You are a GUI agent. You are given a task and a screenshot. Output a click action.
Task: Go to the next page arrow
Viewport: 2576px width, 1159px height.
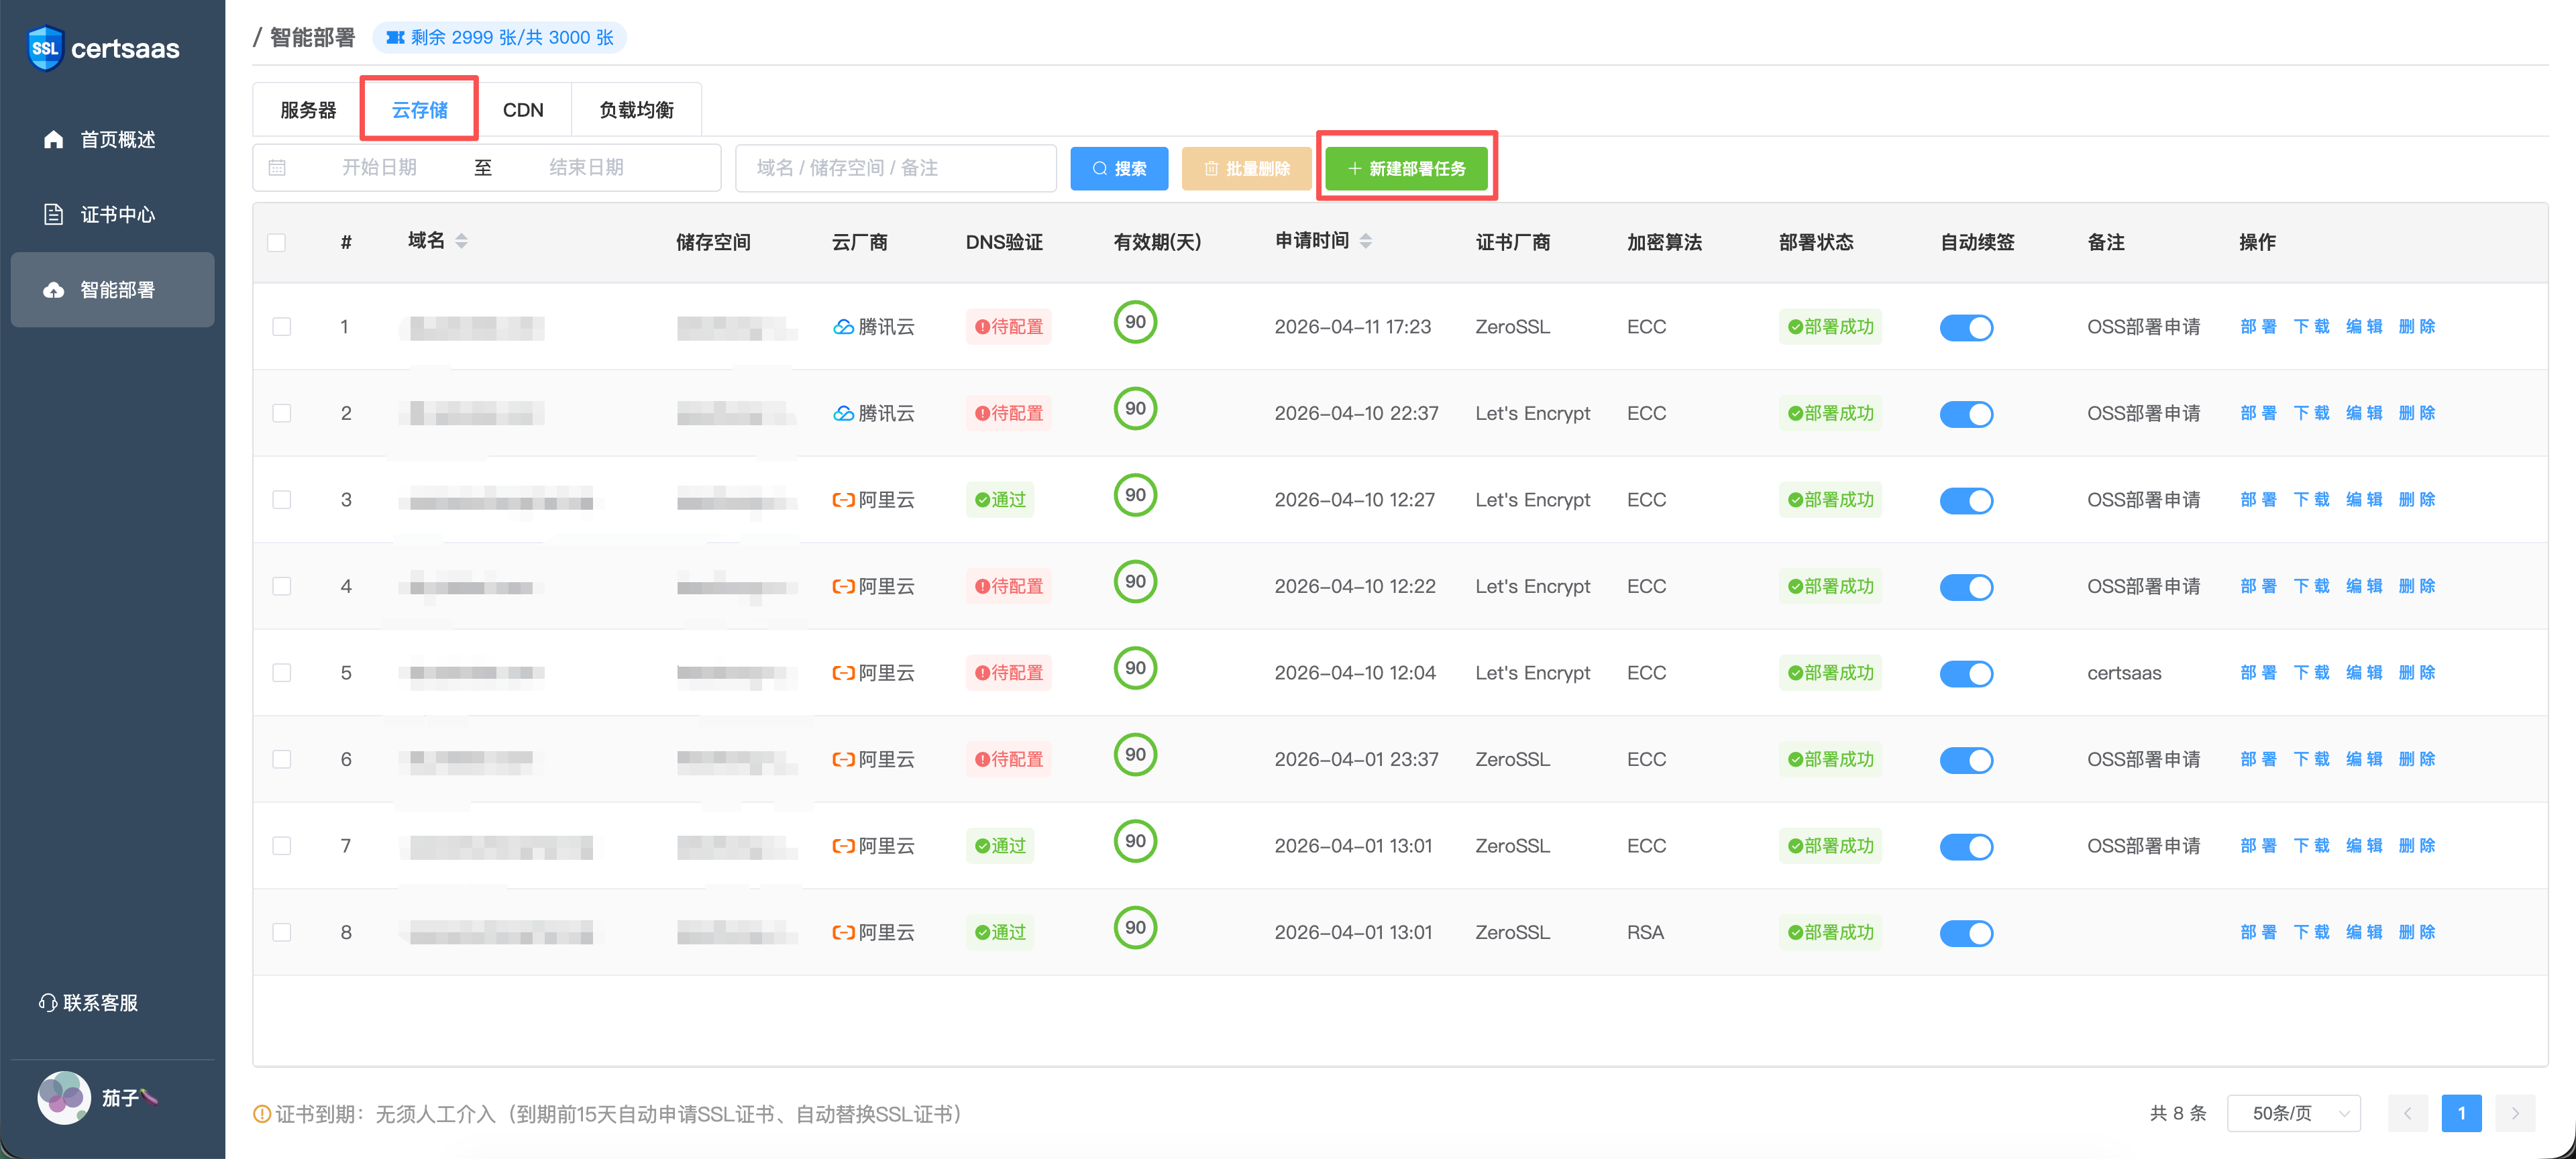(2514, 1113)
